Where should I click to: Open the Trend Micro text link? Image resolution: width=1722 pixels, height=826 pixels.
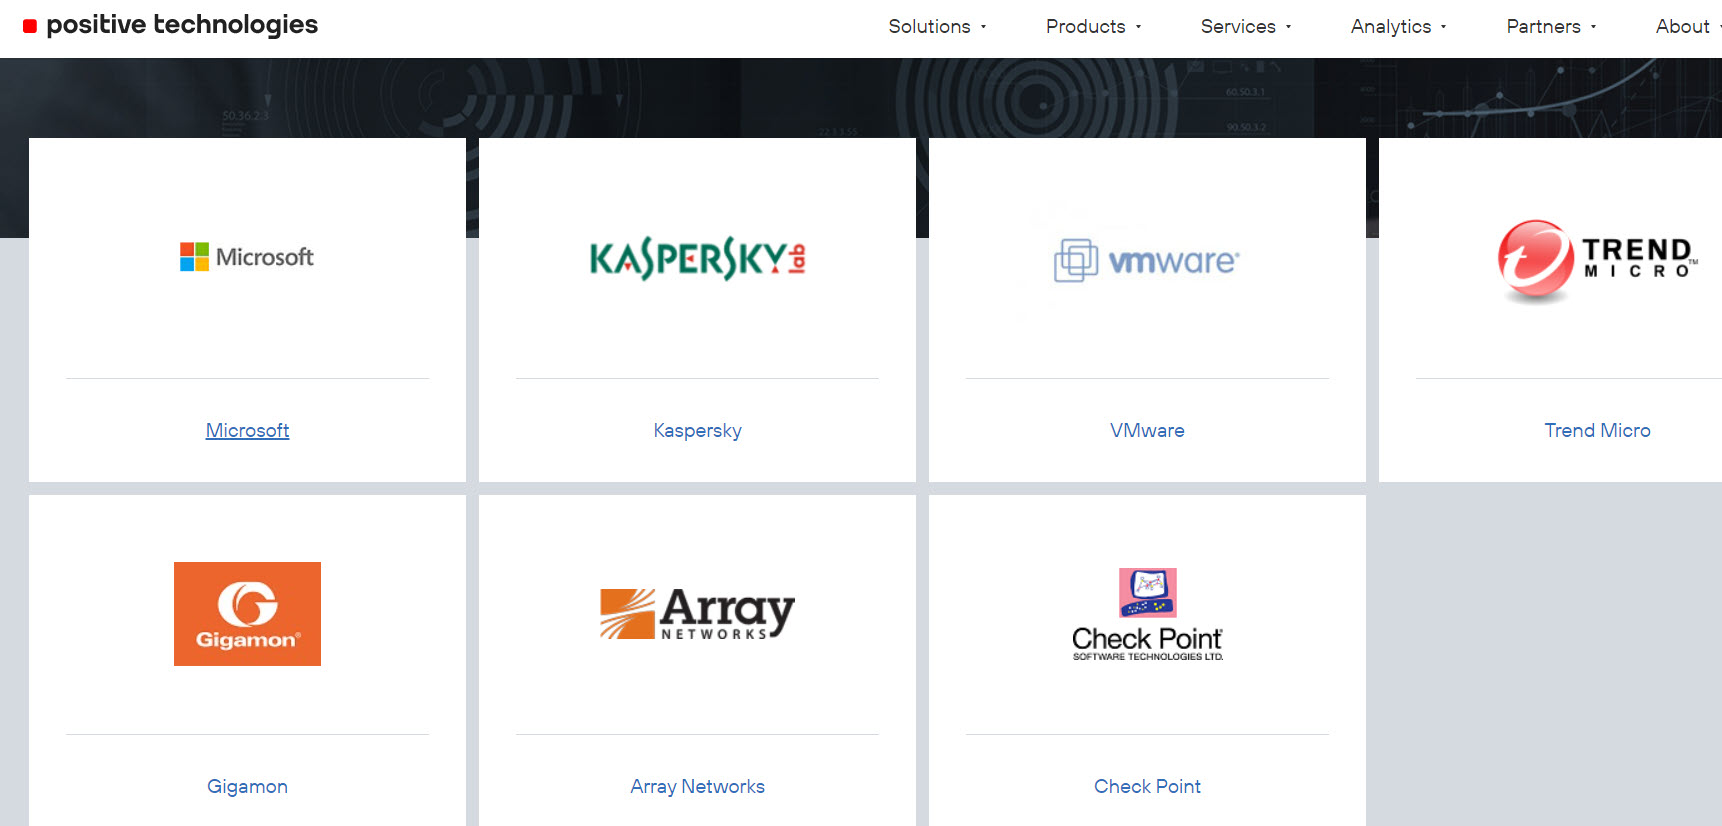[1597, 430]
